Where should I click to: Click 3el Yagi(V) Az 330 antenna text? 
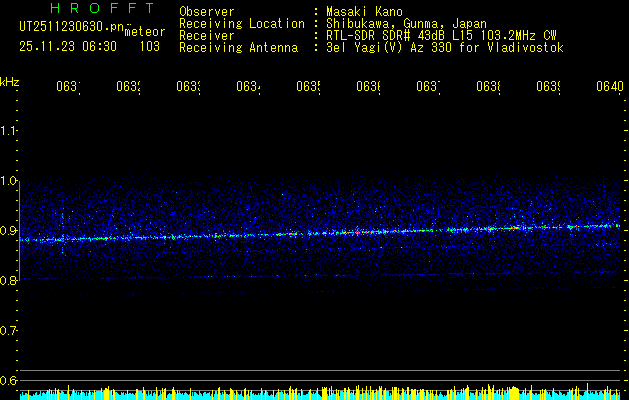point(445,48)
